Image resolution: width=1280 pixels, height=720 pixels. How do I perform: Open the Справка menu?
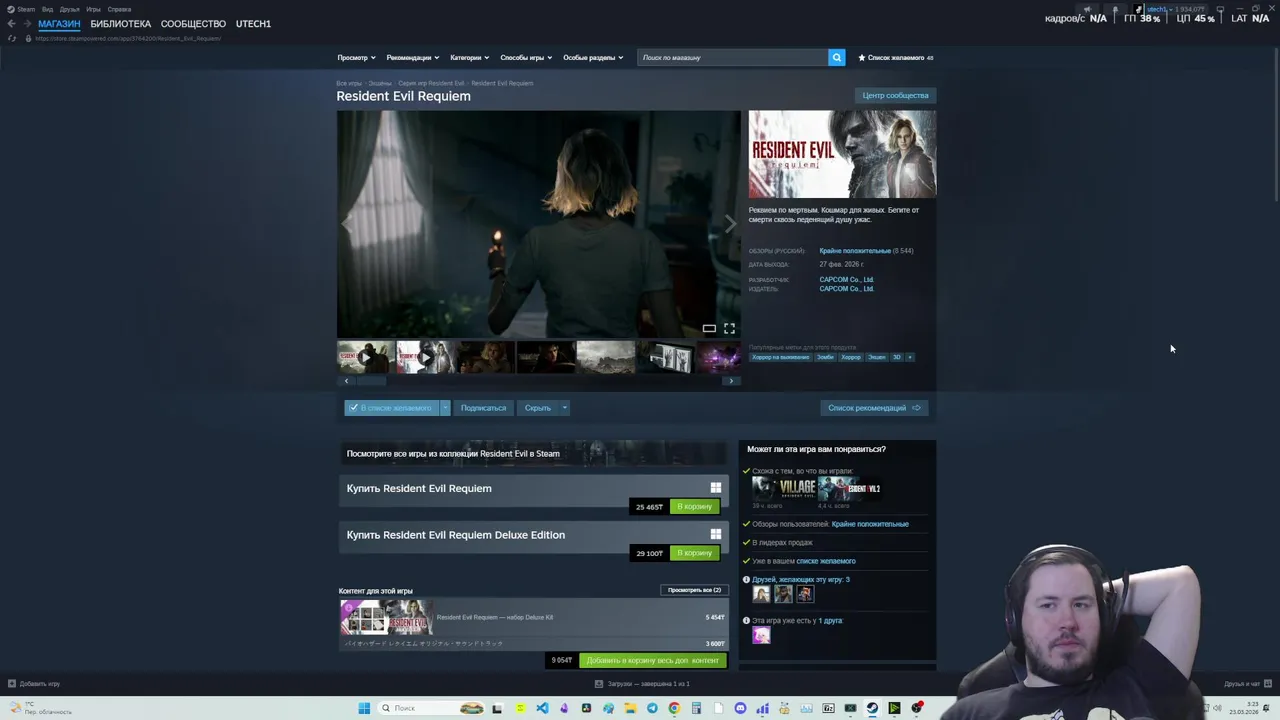[x=119, y=9]
